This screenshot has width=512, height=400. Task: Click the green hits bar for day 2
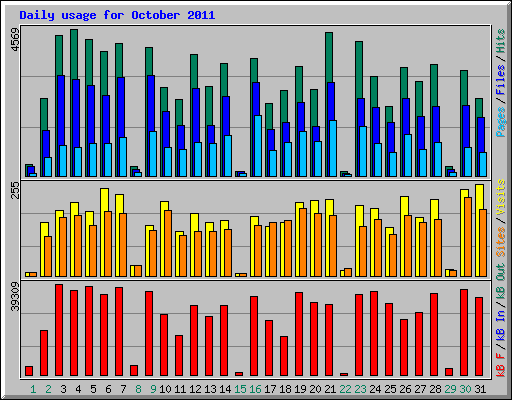(44, 114)
